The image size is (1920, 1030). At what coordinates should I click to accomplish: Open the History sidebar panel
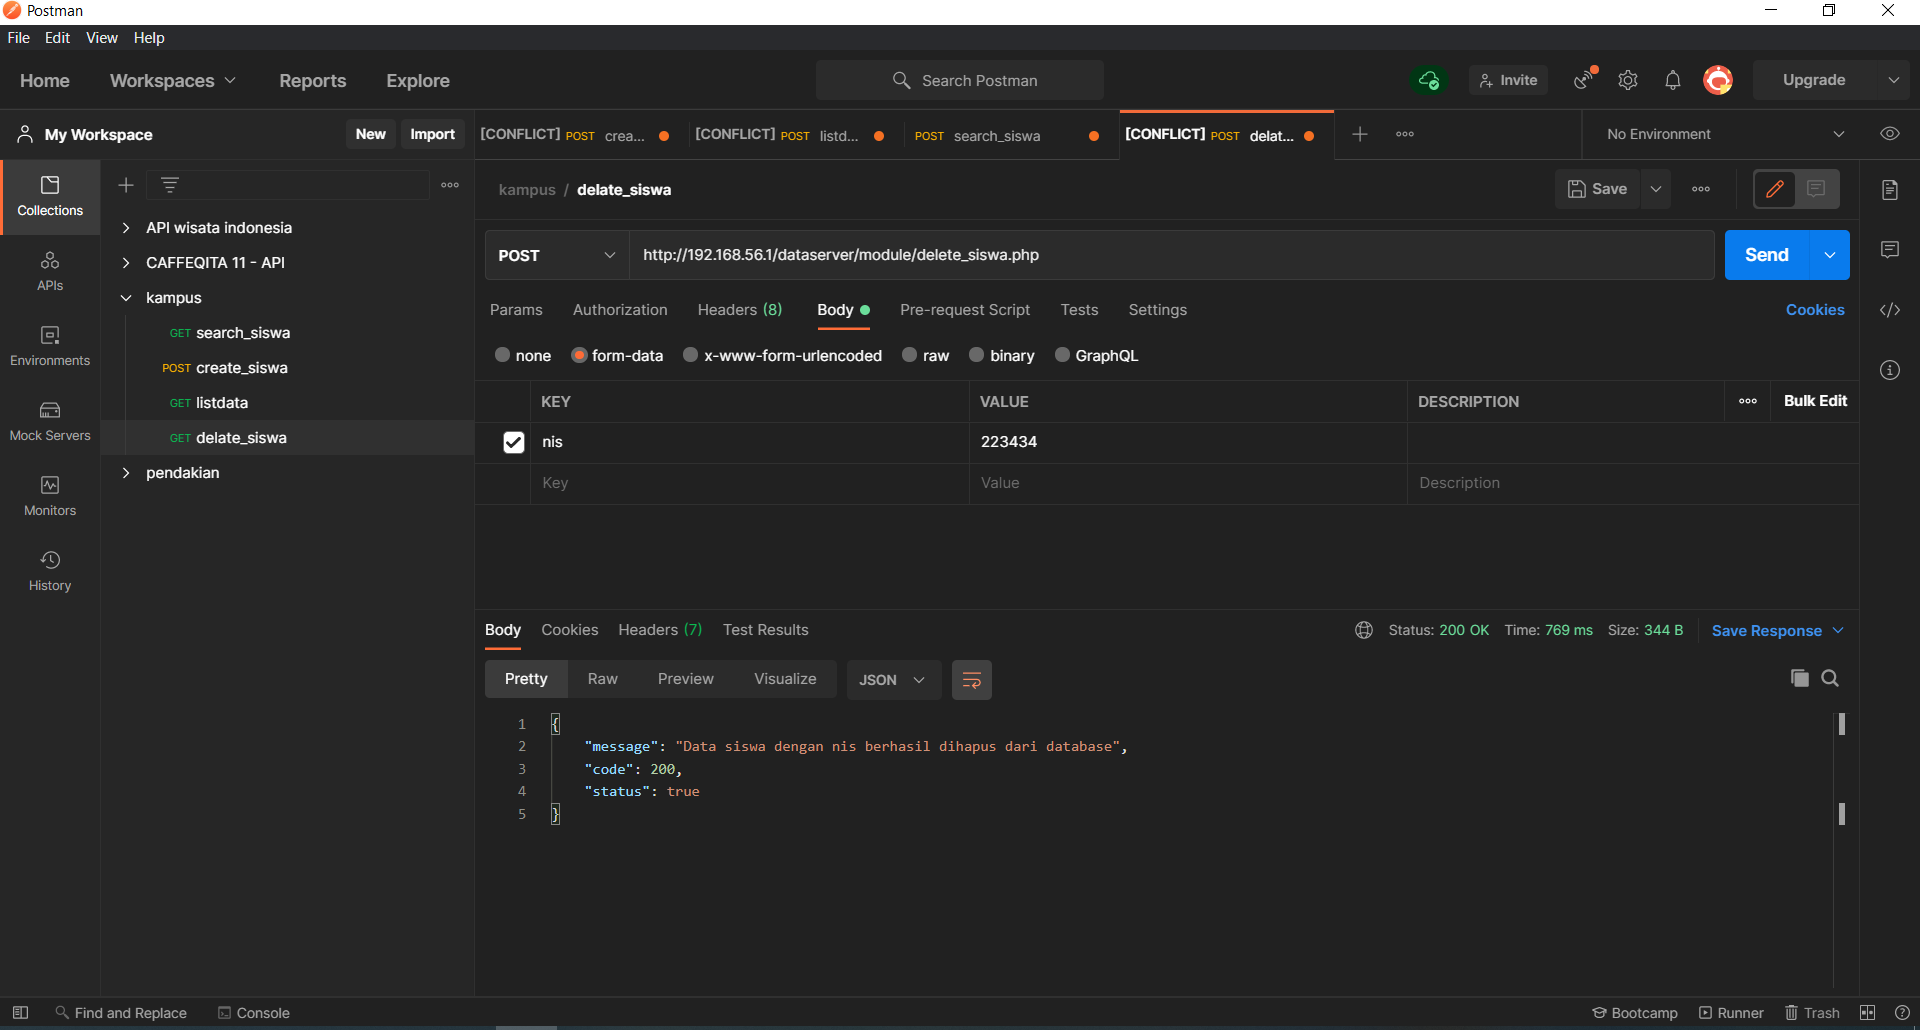point(50,572)
